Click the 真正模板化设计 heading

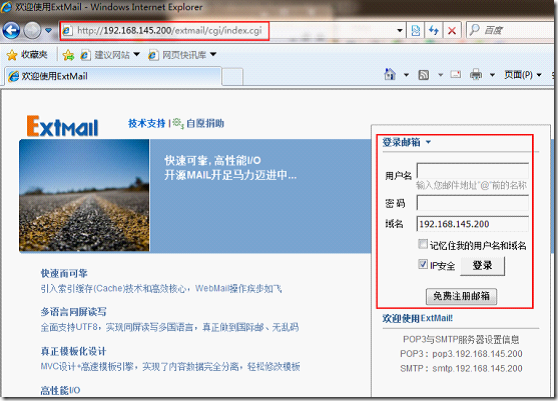coord(73,351)
